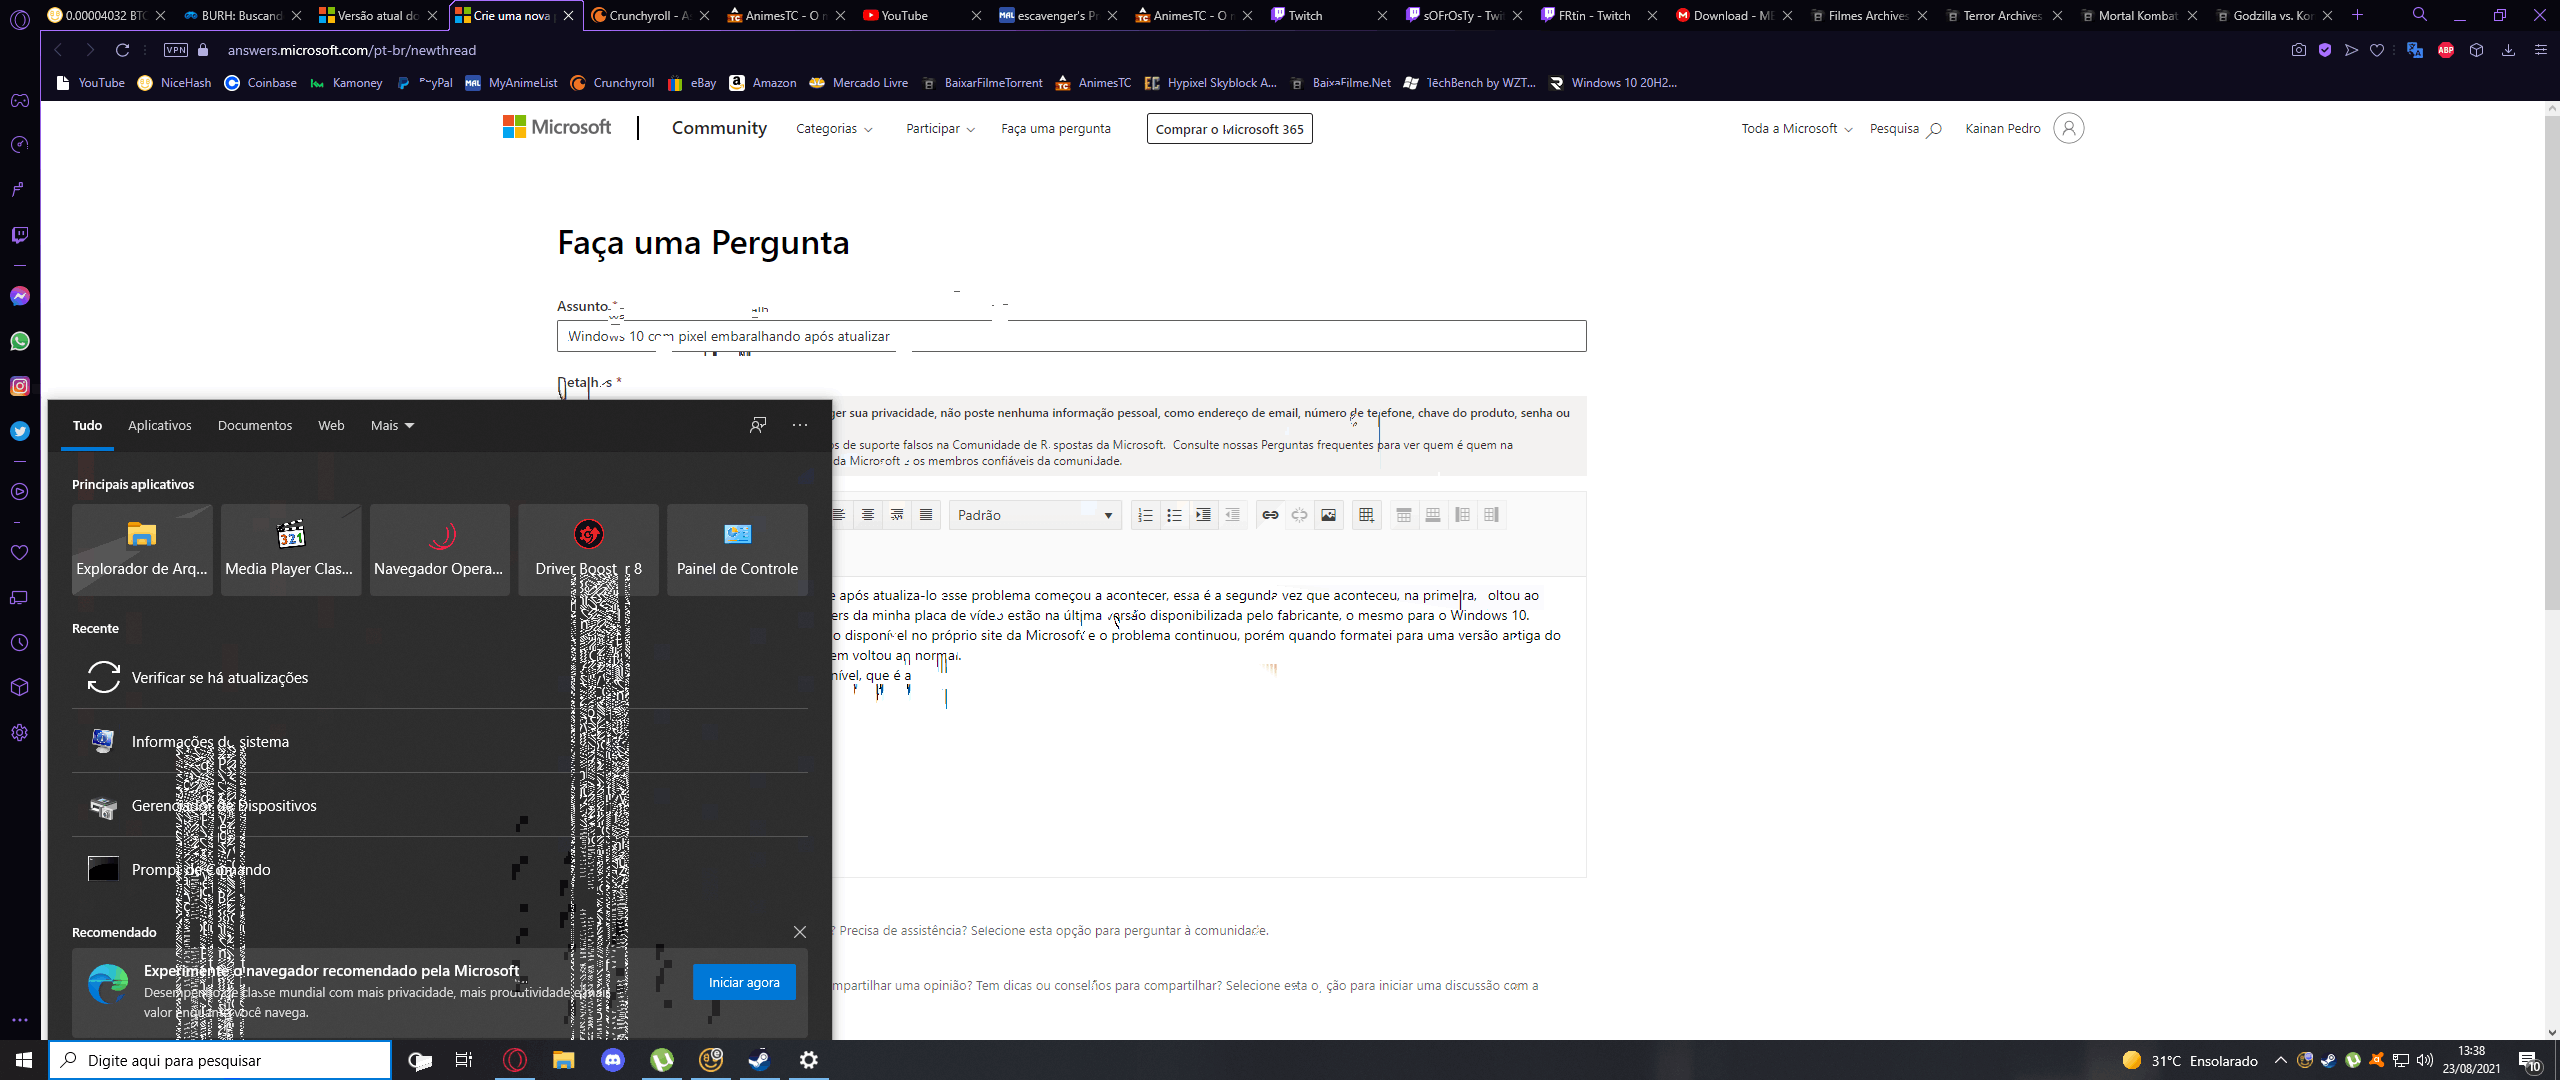Open Informações do sistema recent item
This screenshot has height=1080, width=2560.
coord(440,742)
